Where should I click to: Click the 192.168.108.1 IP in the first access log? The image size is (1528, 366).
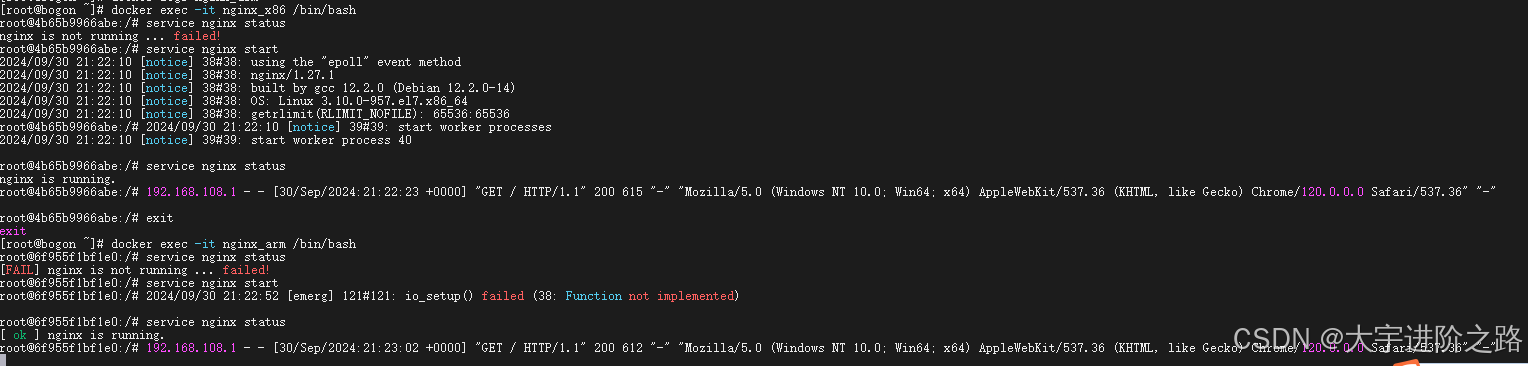tap(191, 192)
